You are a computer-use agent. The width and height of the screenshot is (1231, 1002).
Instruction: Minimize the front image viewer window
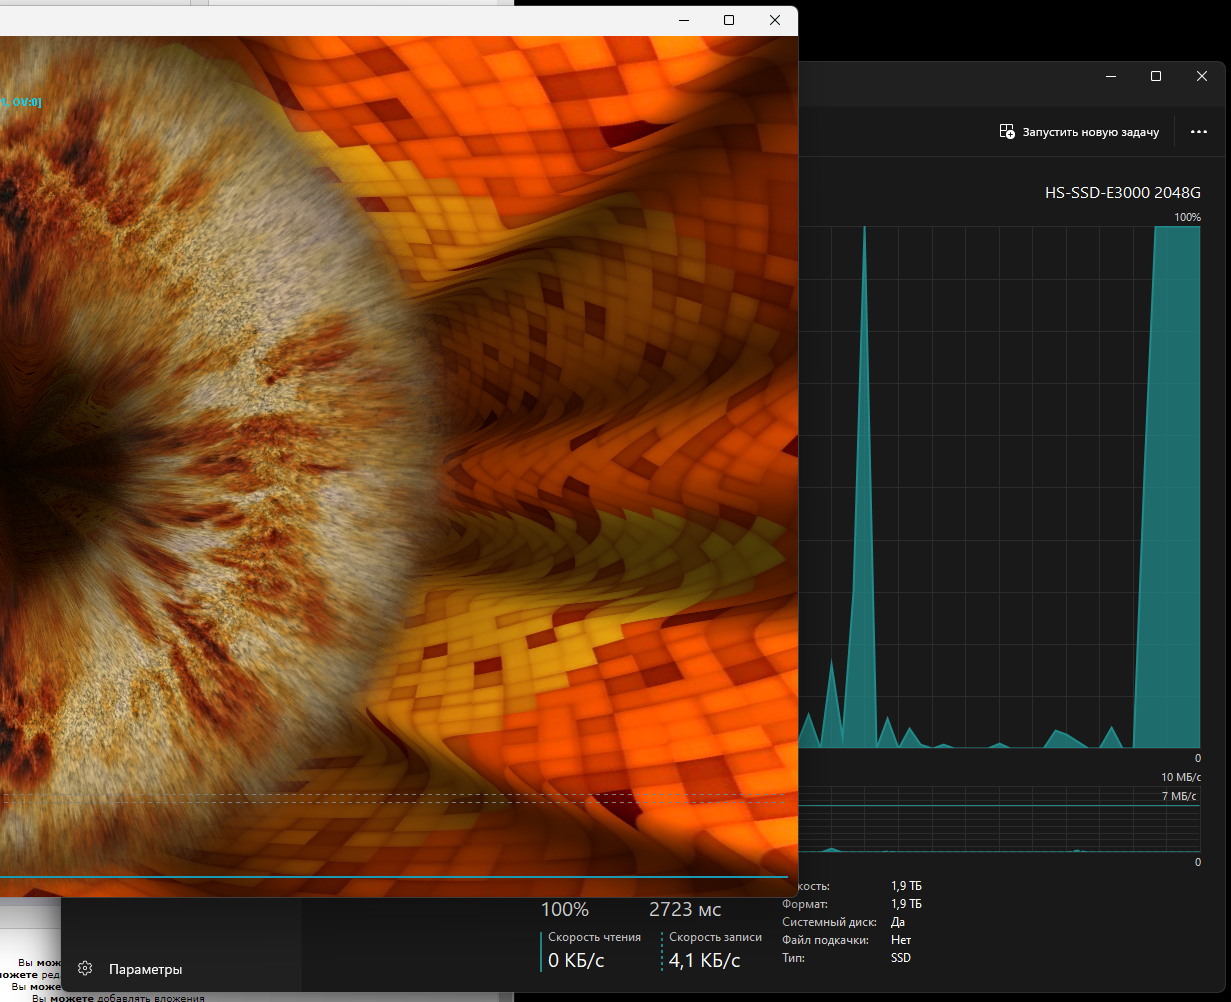pyautogui.click(x=684, y=20)
